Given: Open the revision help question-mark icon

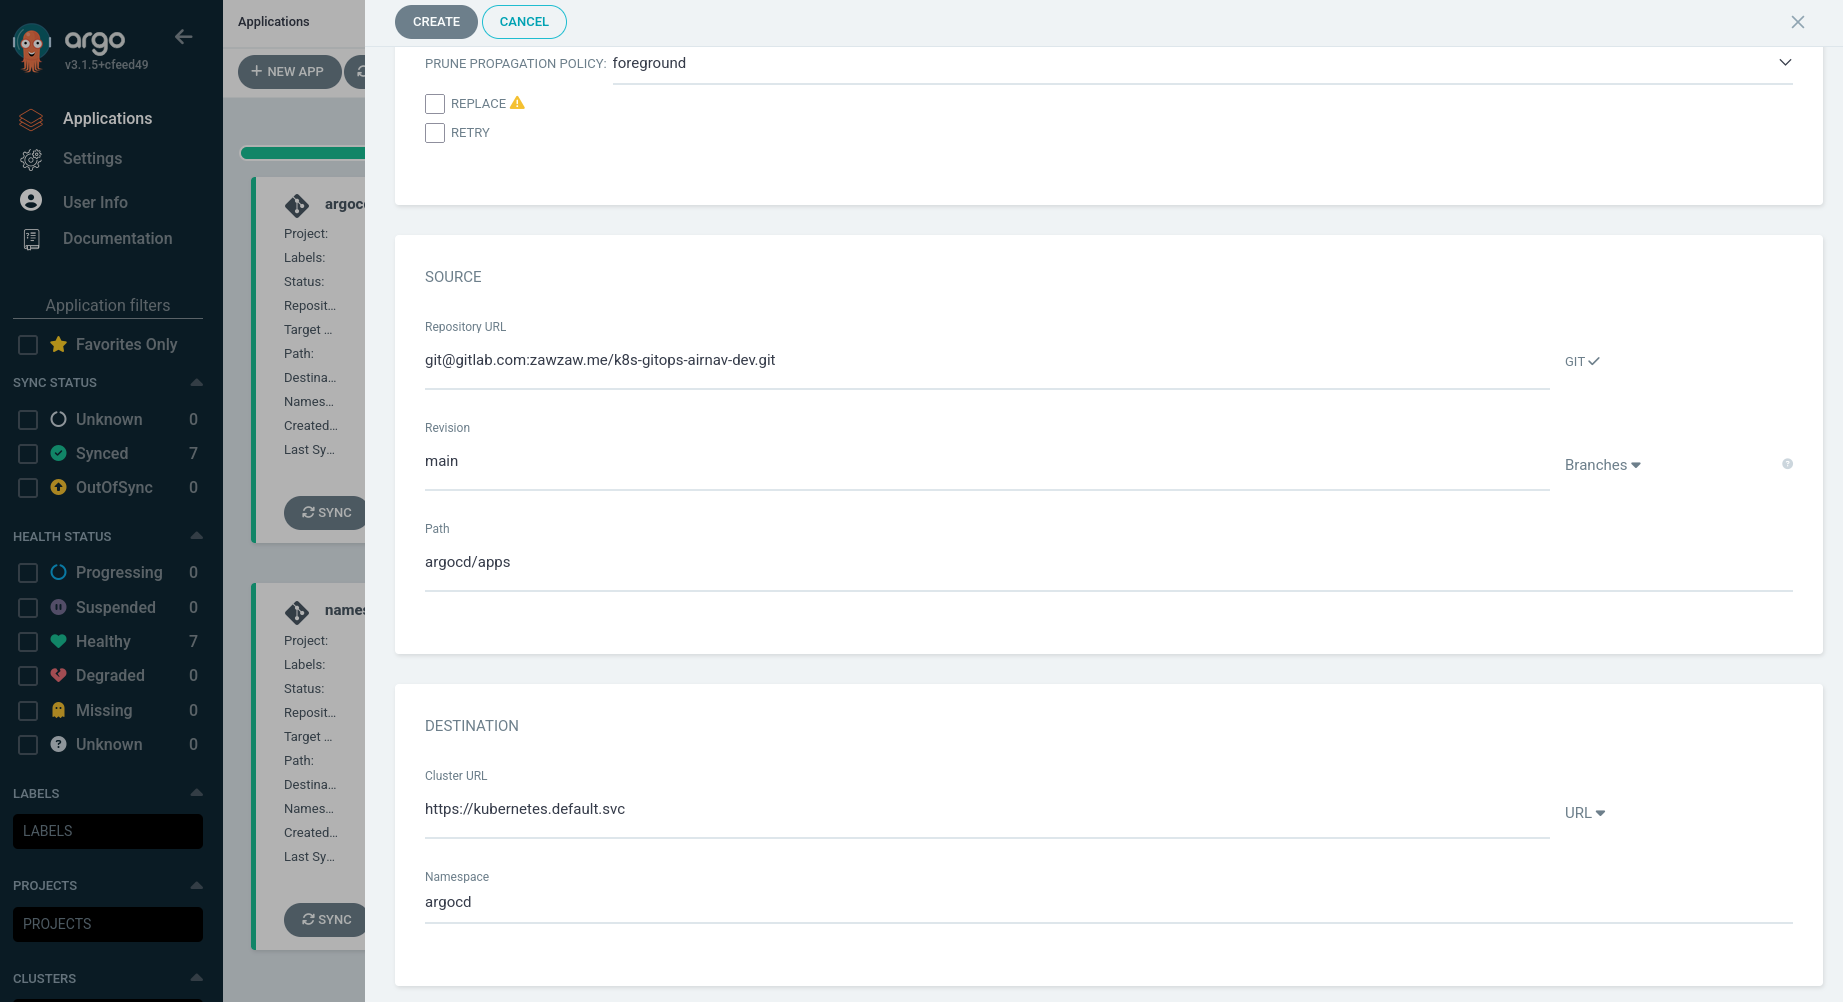Looking at the screenshot, I should tap(1788, 464).
